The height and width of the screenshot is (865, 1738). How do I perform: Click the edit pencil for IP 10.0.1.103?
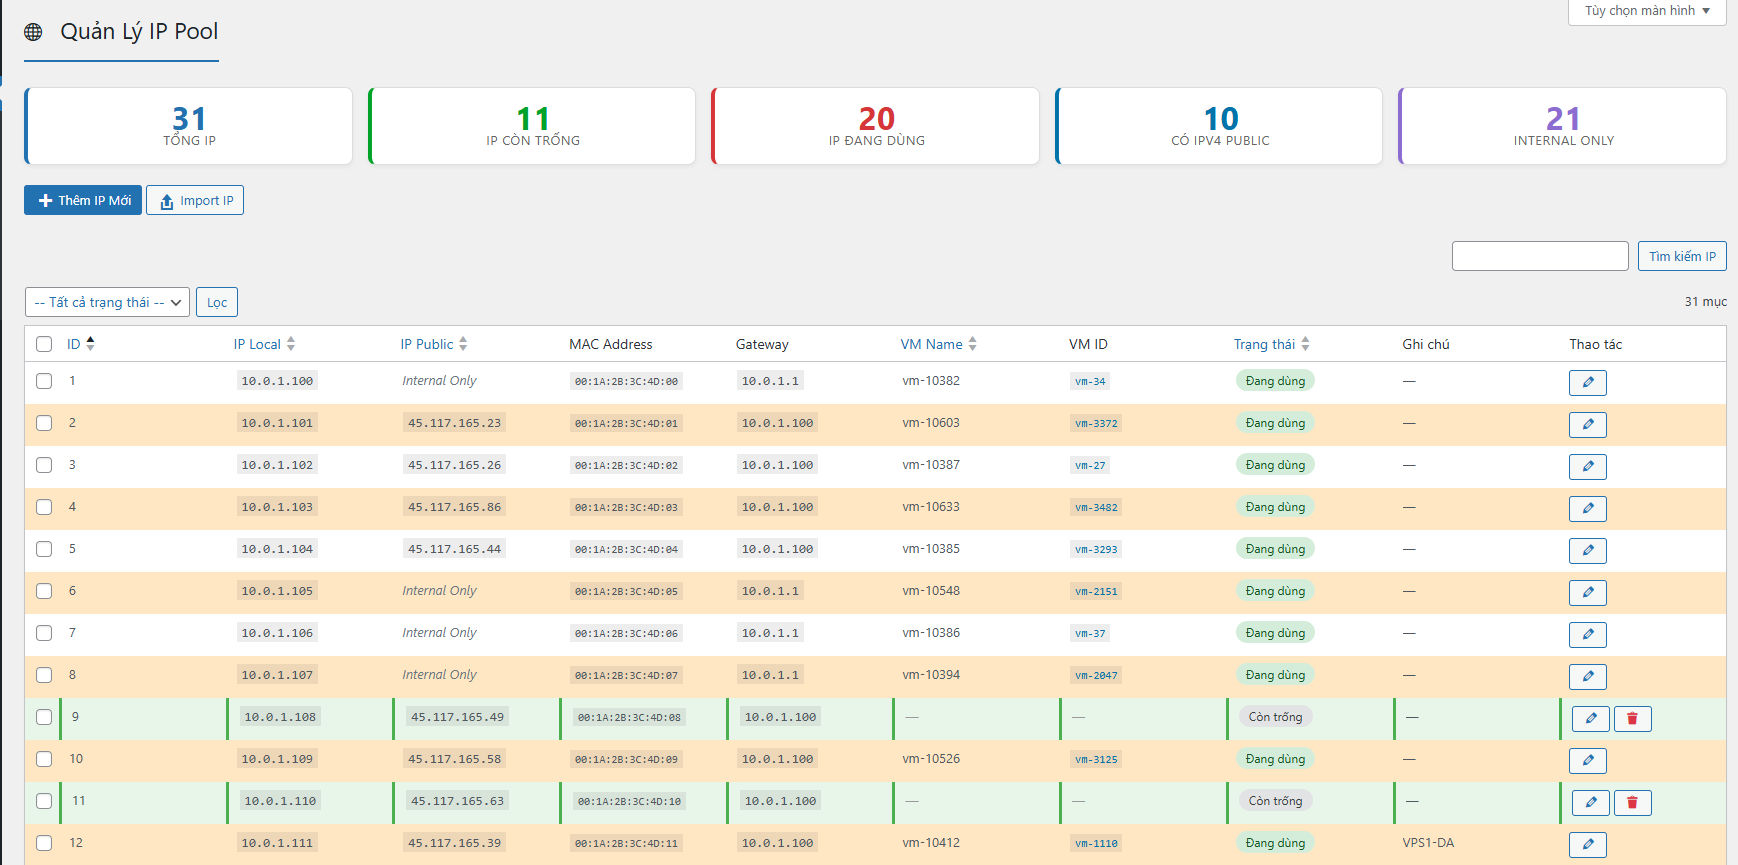click(x=1587, y=508)
